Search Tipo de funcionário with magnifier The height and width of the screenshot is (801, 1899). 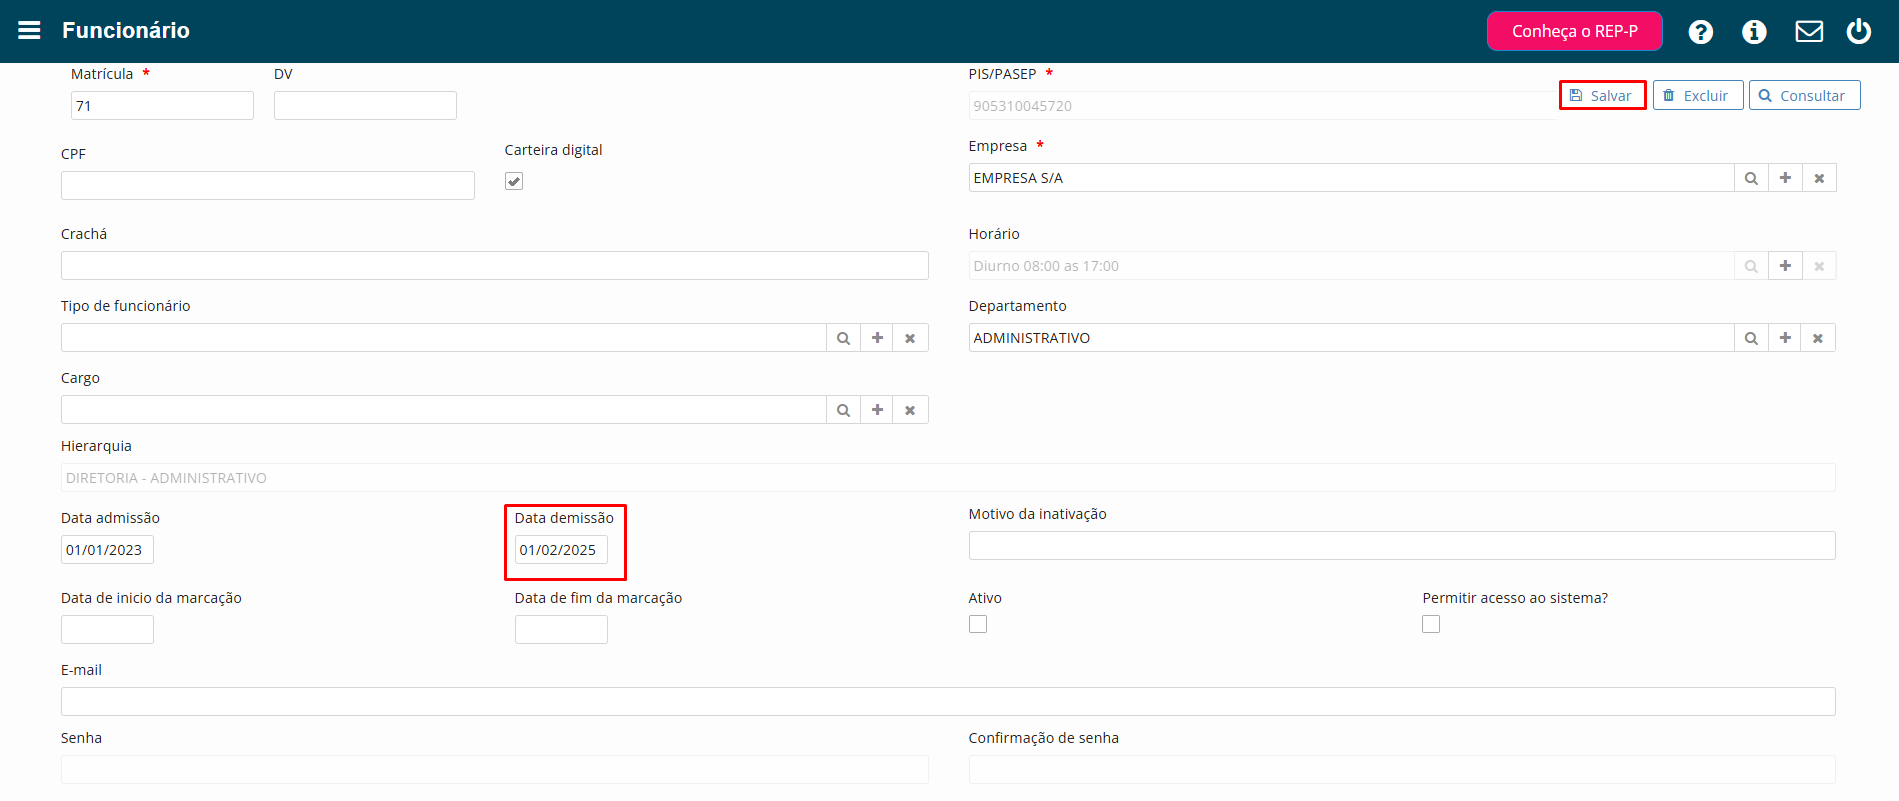tap(843, 338)
